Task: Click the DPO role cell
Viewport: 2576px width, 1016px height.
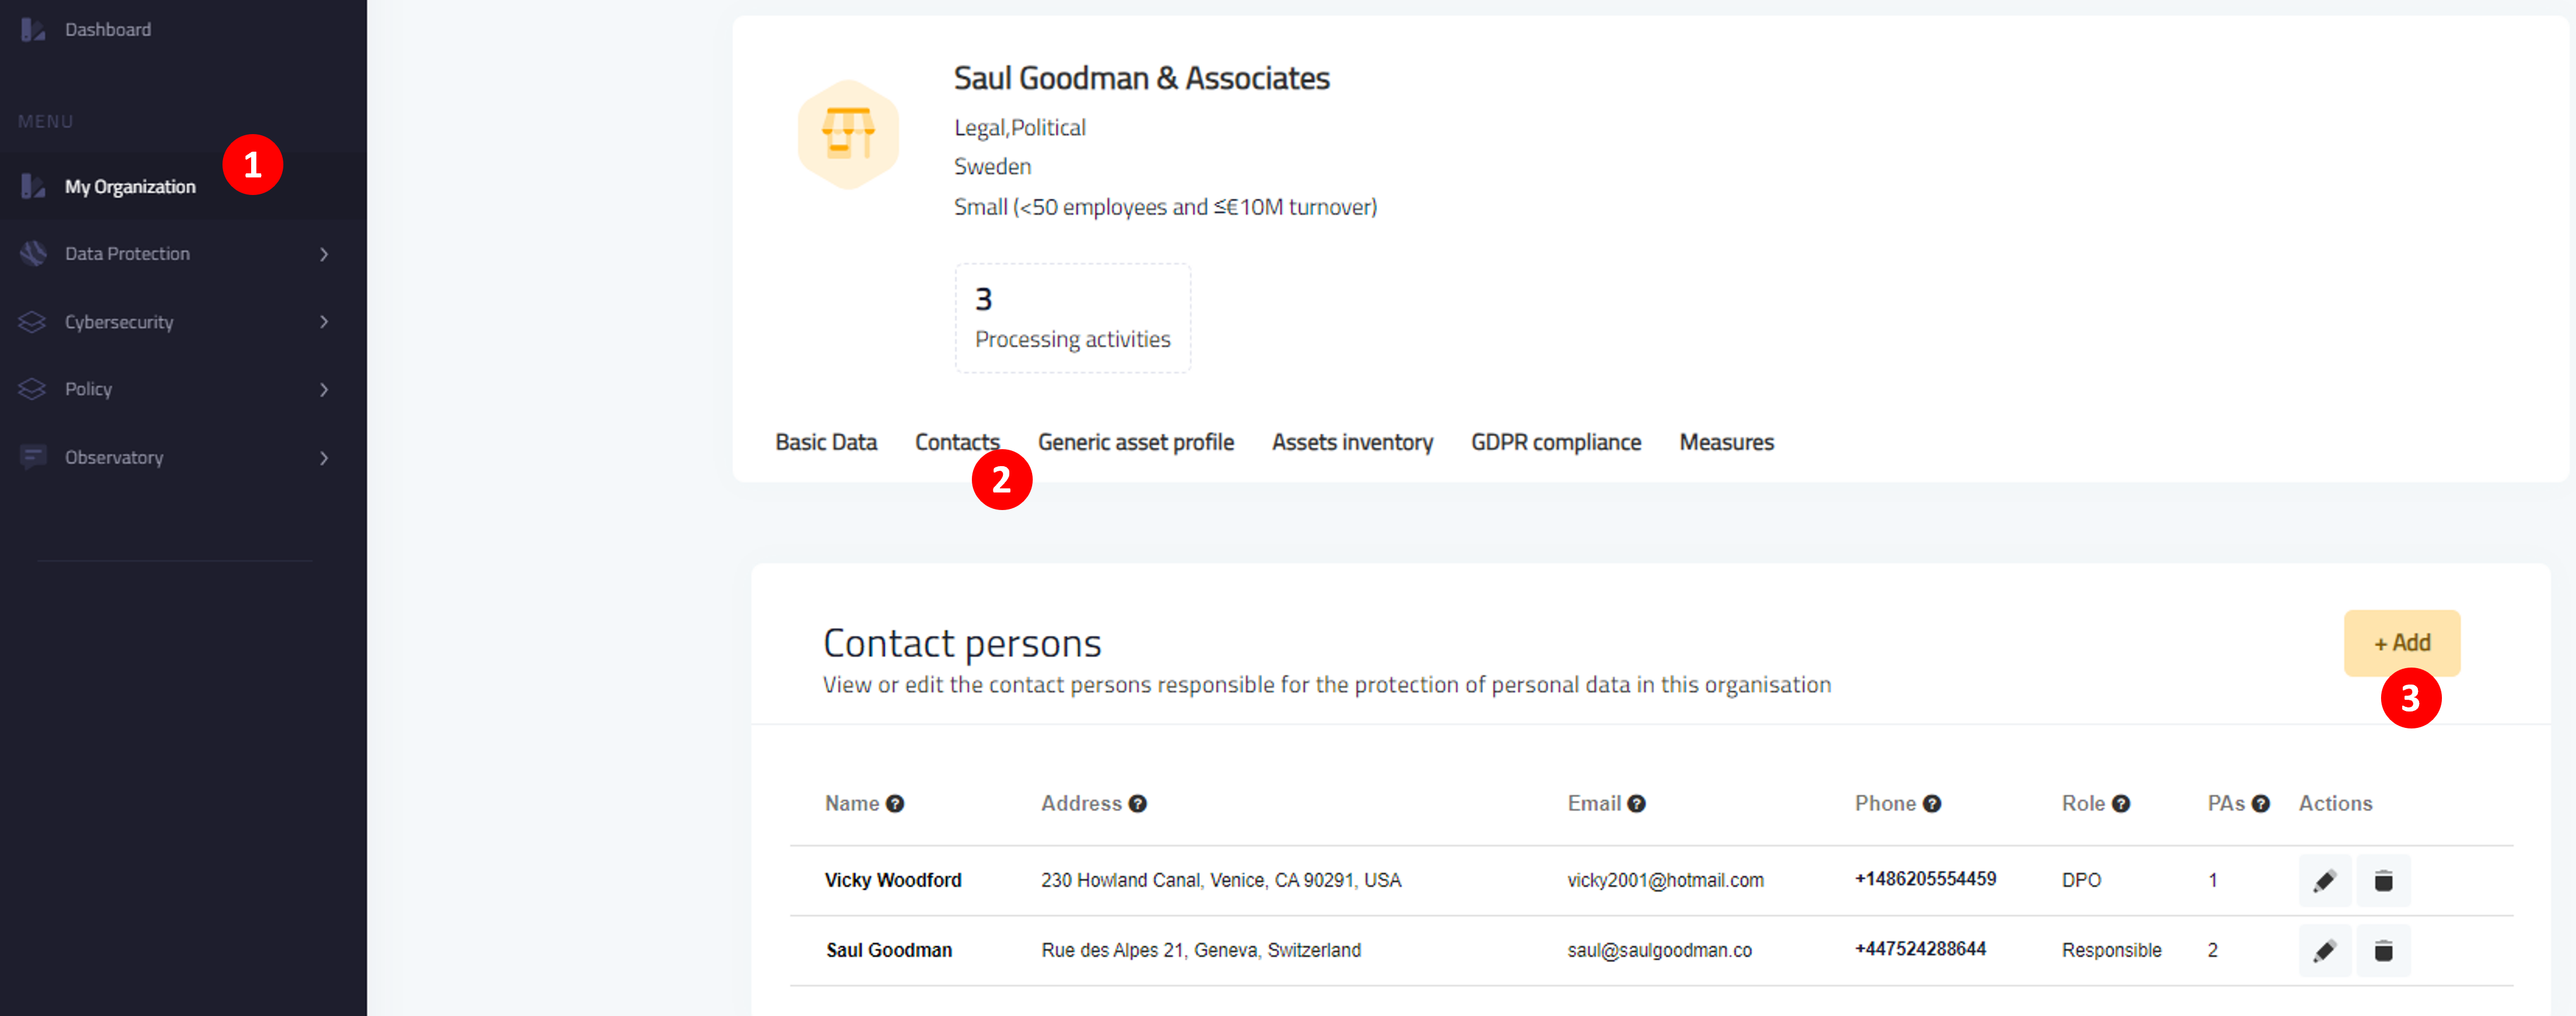Action: [2081, 880]
